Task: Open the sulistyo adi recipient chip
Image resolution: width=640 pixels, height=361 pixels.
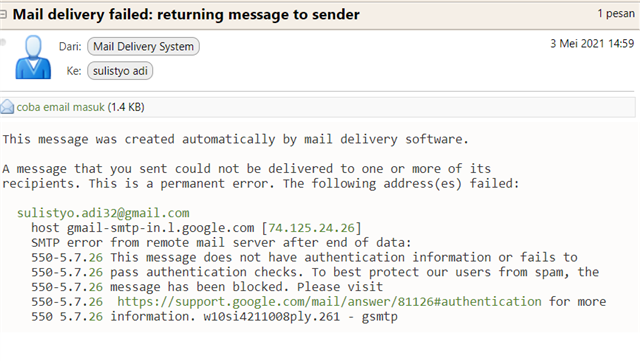Action: pos(120,71)
